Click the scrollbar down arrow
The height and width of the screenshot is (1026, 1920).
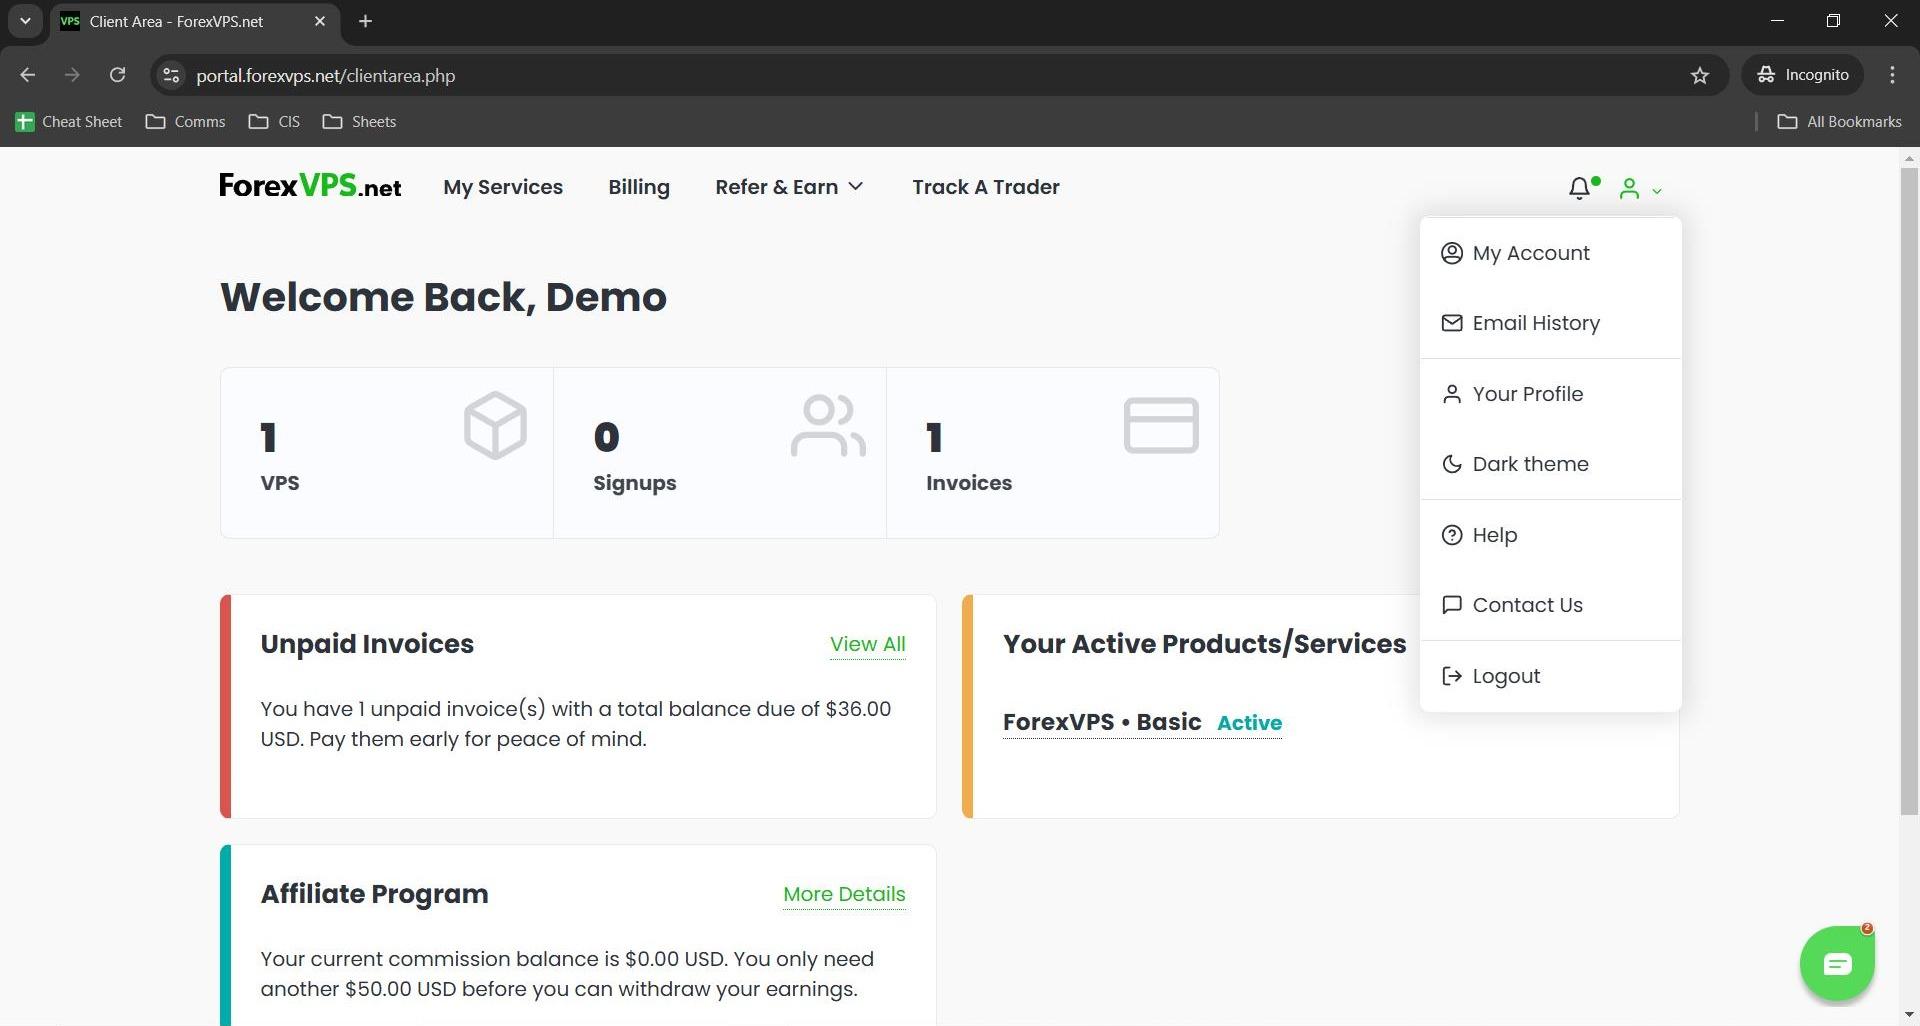pyautogui.click(x=1909, y=1017)
